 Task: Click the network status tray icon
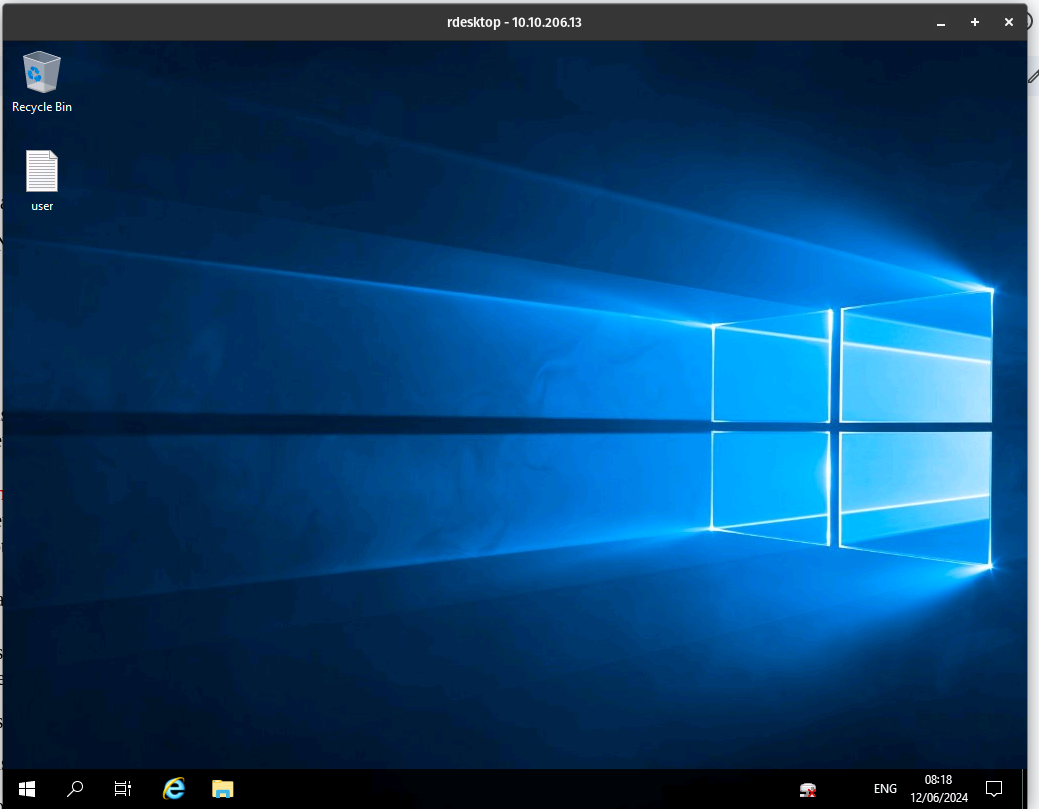(807, 789)
